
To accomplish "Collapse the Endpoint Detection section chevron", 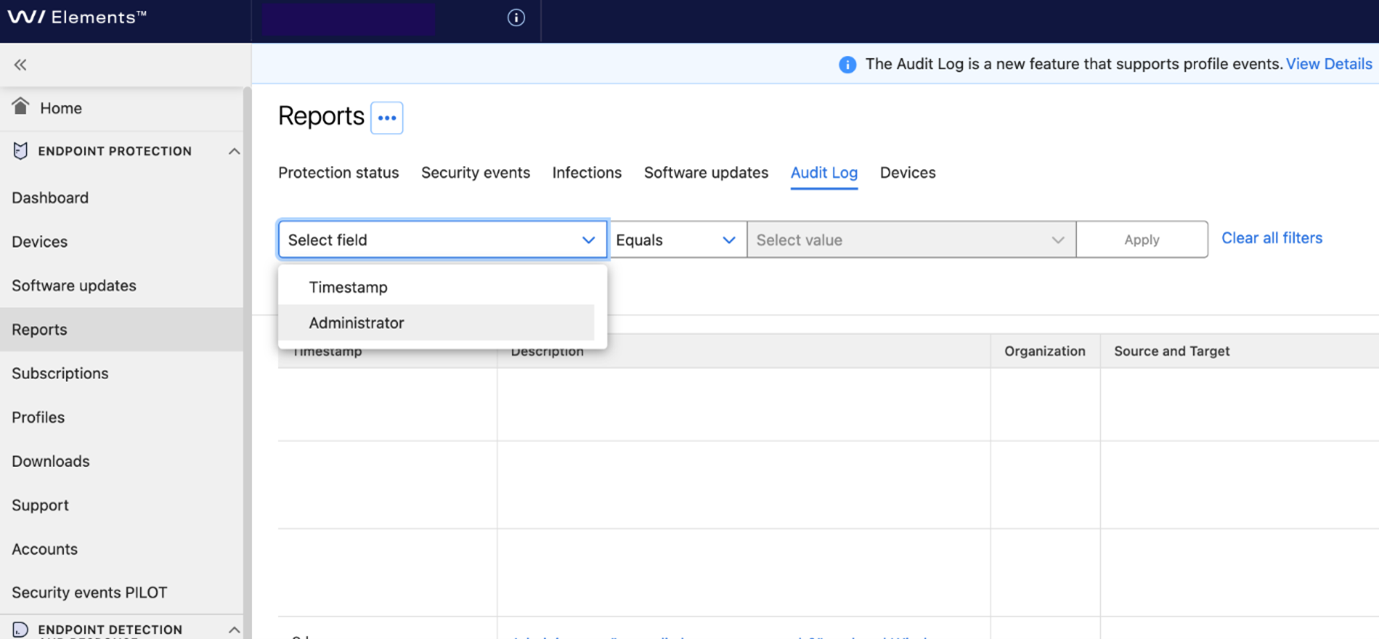I will click(x=234, y=630).
